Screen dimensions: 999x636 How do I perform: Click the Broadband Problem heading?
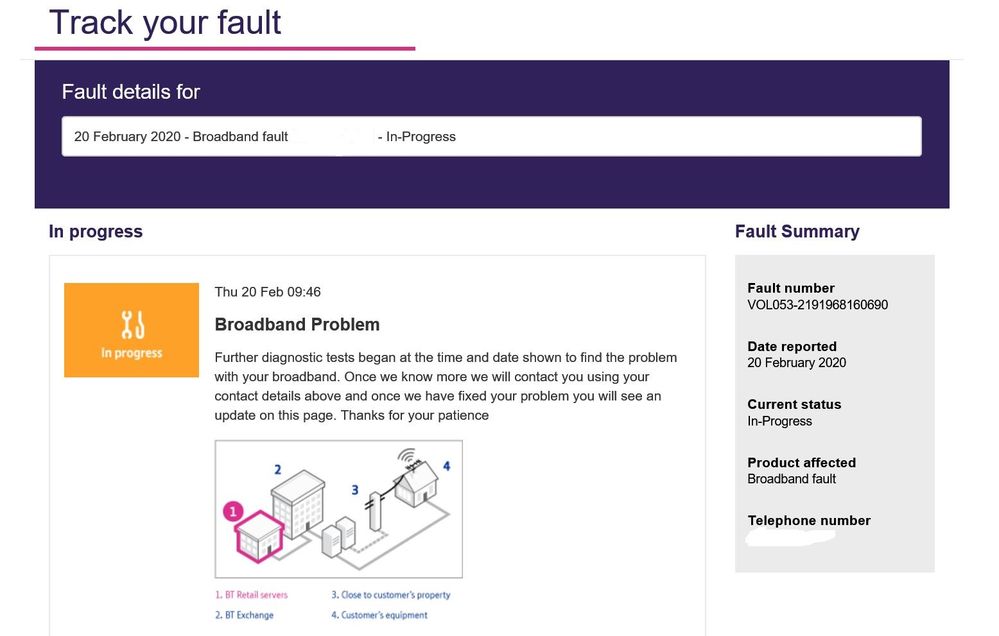pyautogui.click(x=297, y=325)
